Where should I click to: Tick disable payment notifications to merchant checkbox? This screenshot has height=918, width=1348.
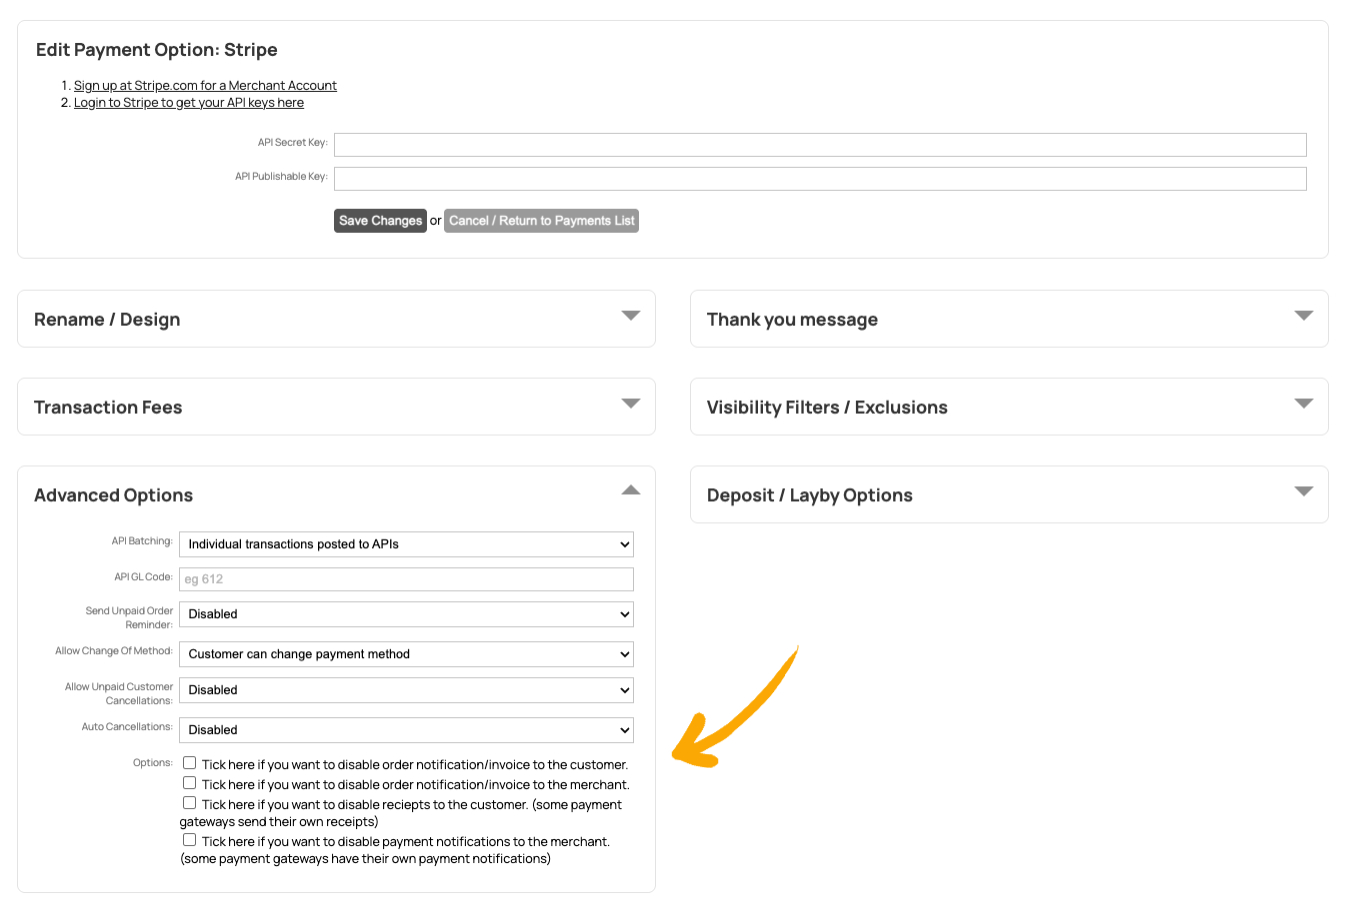[189, 840]
